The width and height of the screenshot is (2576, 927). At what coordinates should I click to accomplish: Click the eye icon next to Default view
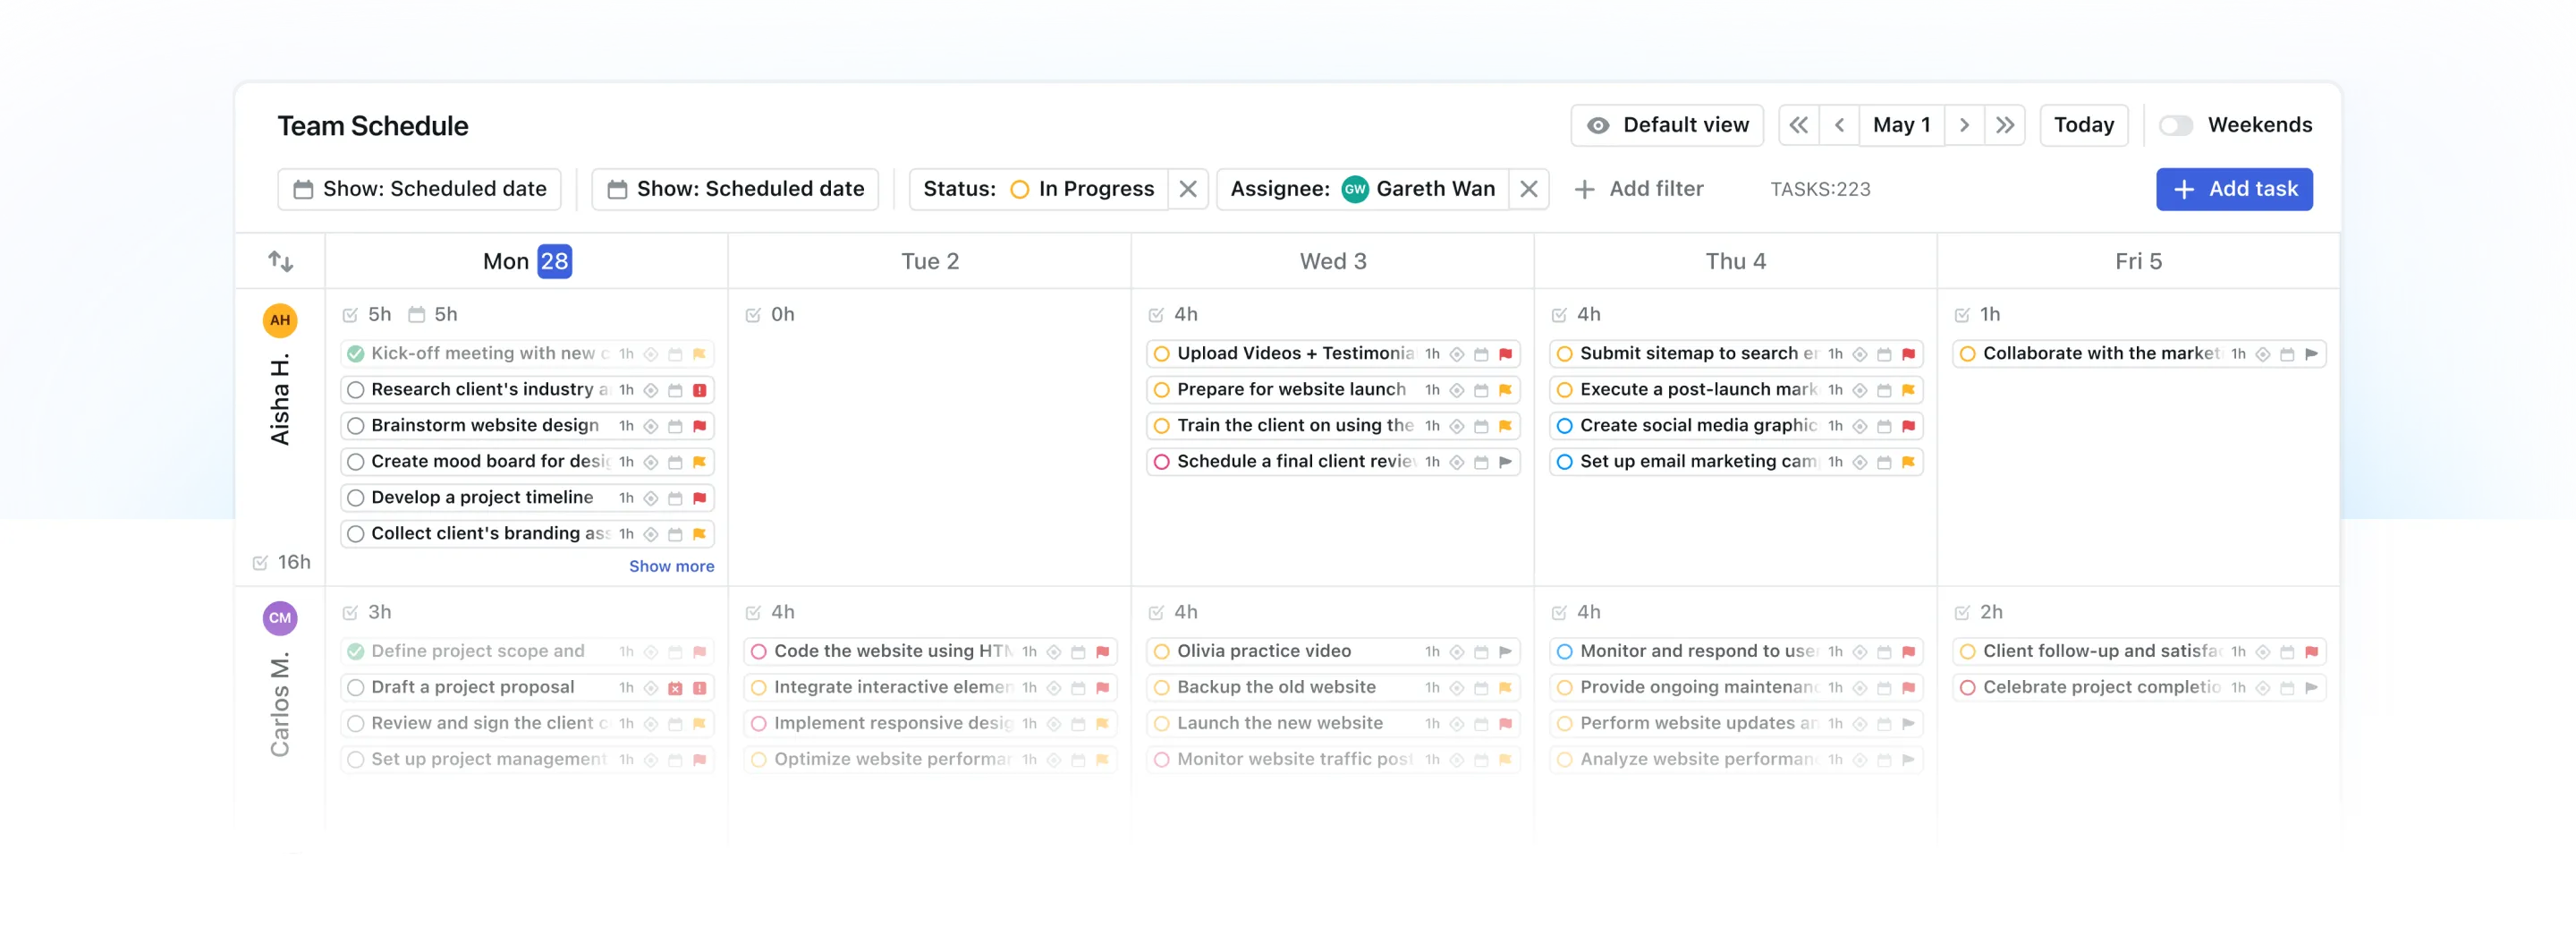click(x=1601, y=125)
